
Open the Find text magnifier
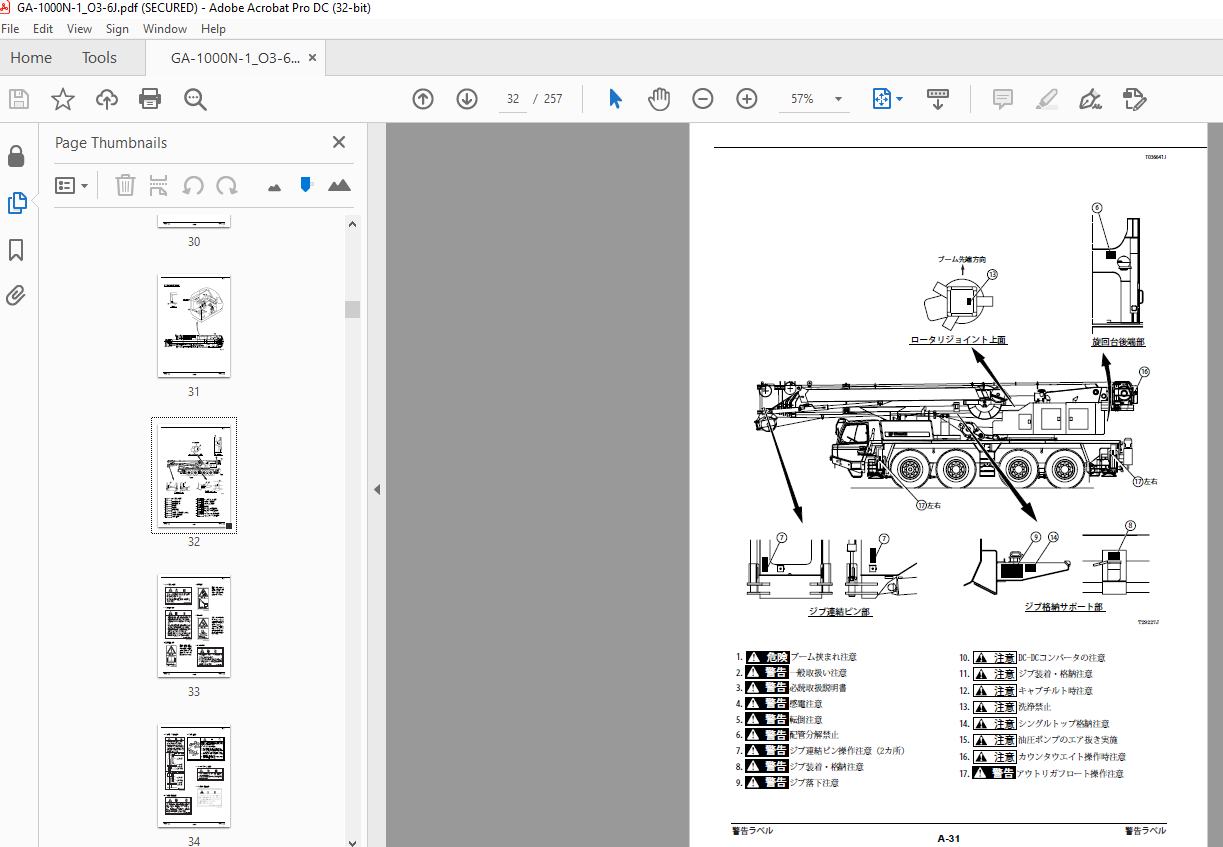point(195,99)
